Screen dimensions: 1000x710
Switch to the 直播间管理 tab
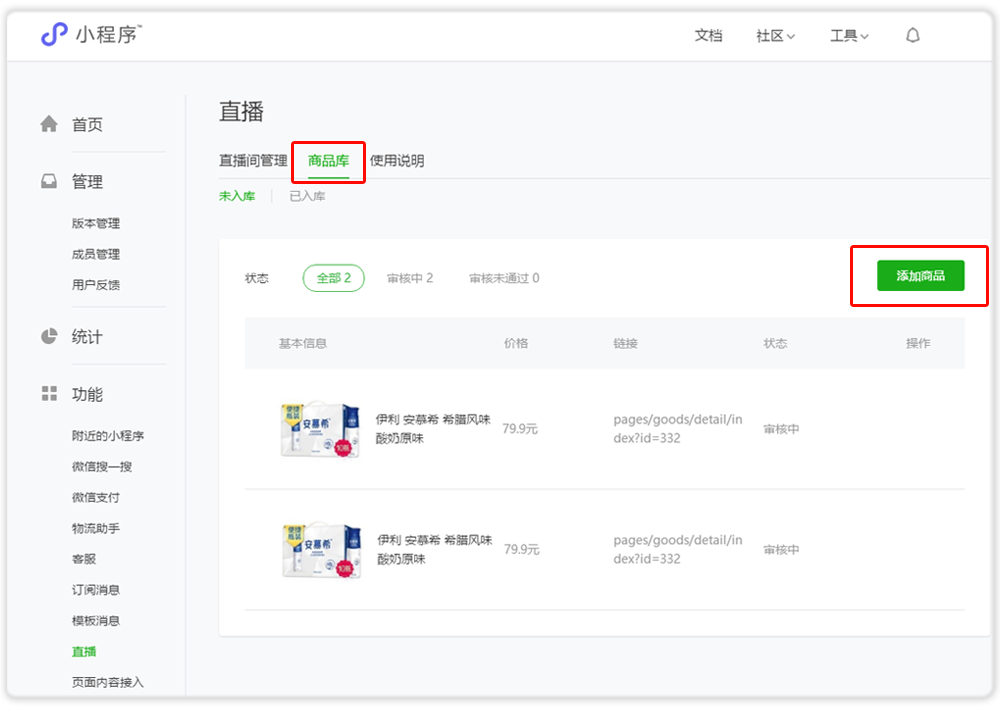(253, 161)
